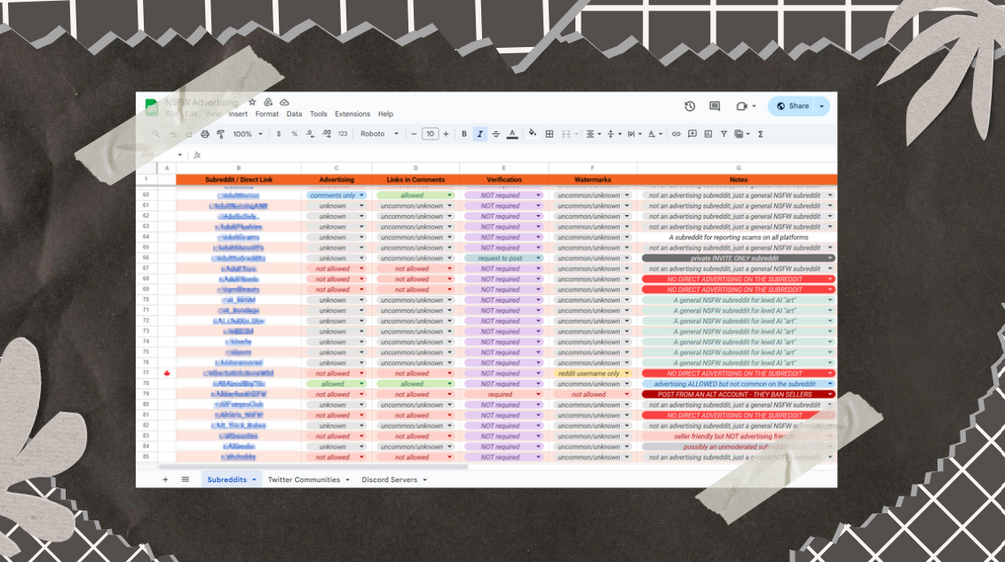Select the 'Subreddit / Direct Link' header cell
The width and height of the screenshot is (1005, 562).
point(239,180)
